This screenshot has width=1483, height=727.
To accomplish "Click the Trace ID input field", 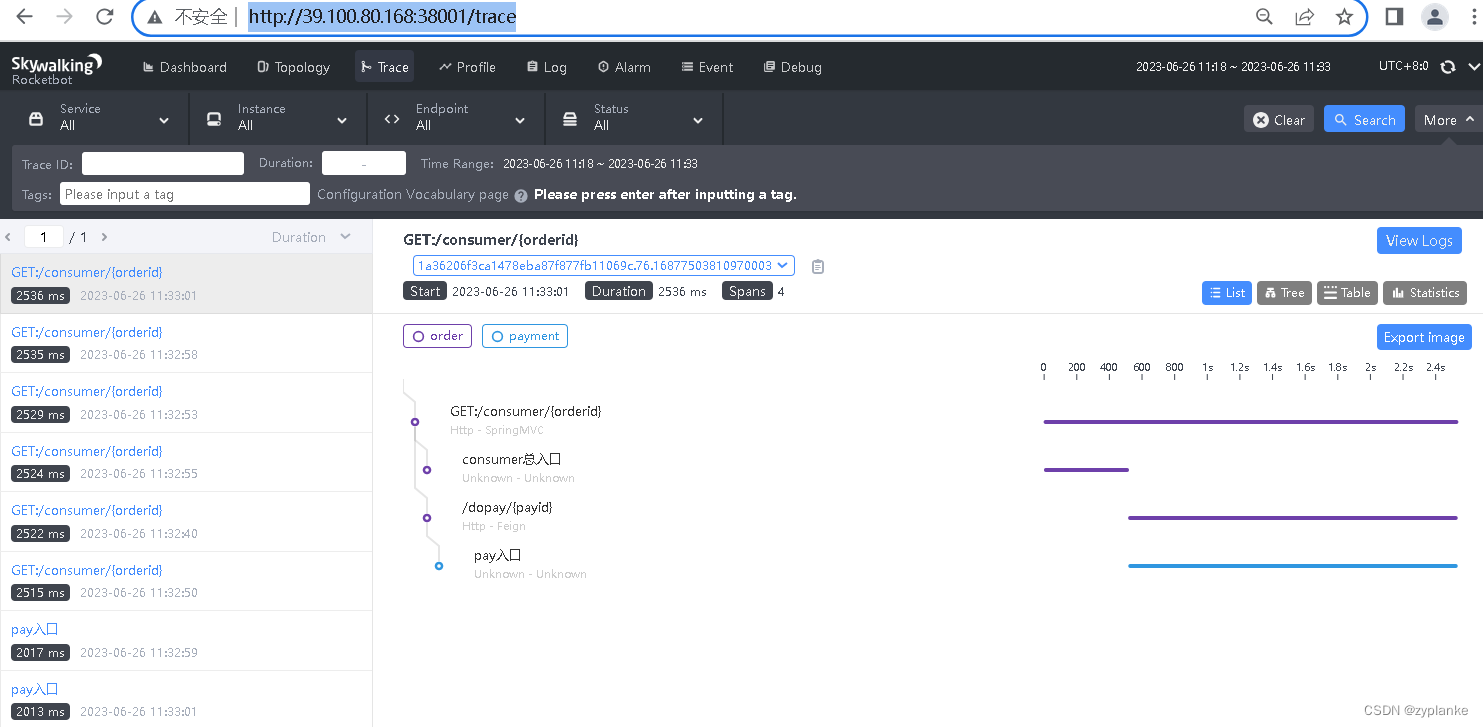I will 162,163.
